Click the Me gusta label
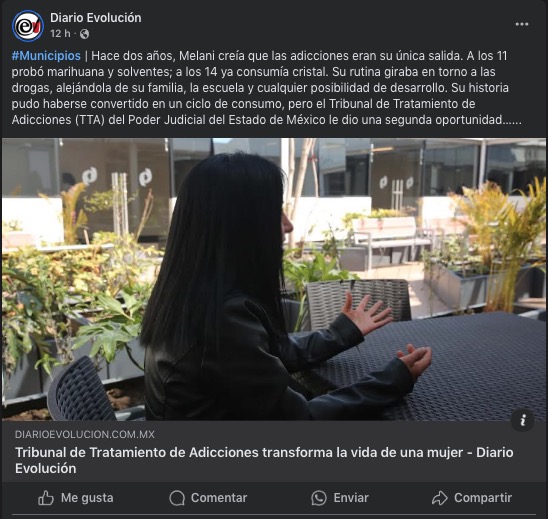 (87, 498)
